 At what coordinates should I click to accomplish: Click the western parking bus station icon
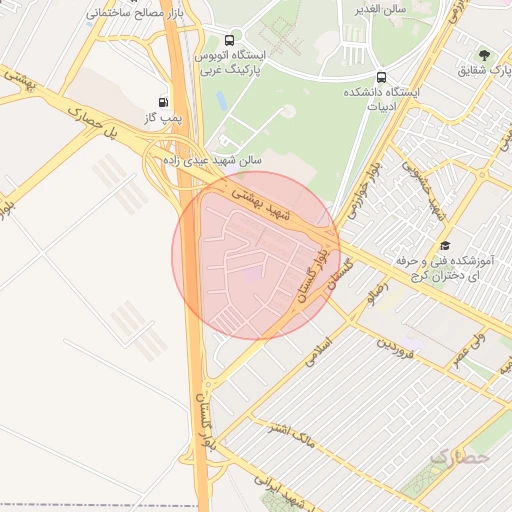click(x=229, y=40)
